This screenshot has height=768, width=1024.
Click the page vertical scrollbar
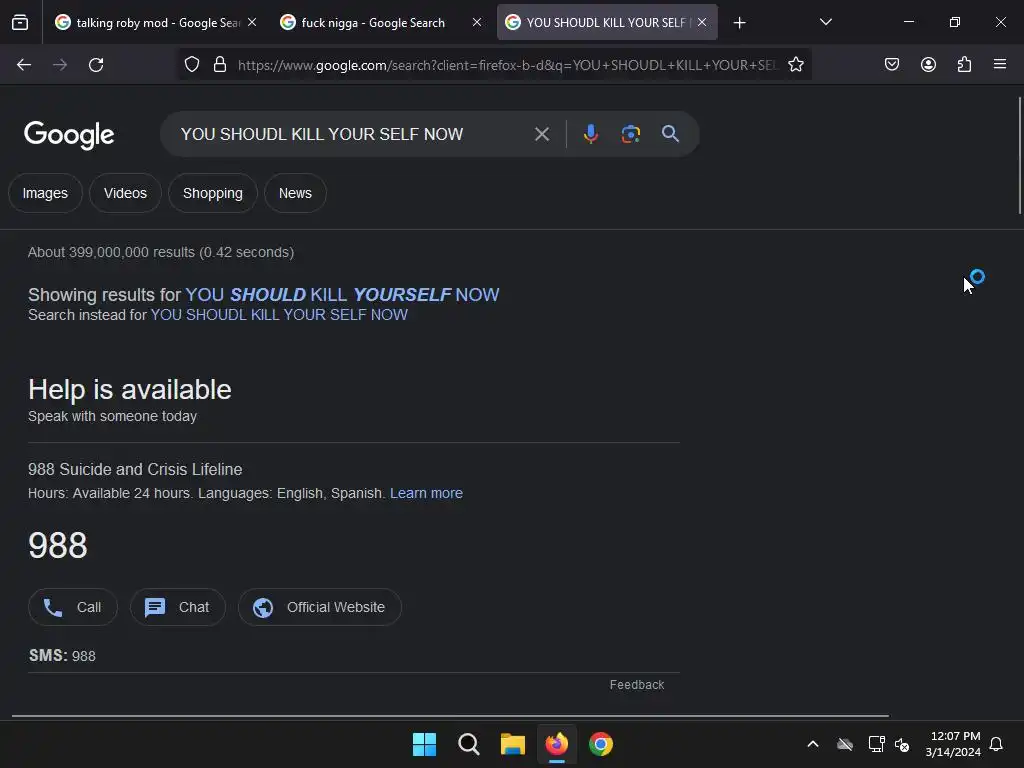click(1019, 155)
